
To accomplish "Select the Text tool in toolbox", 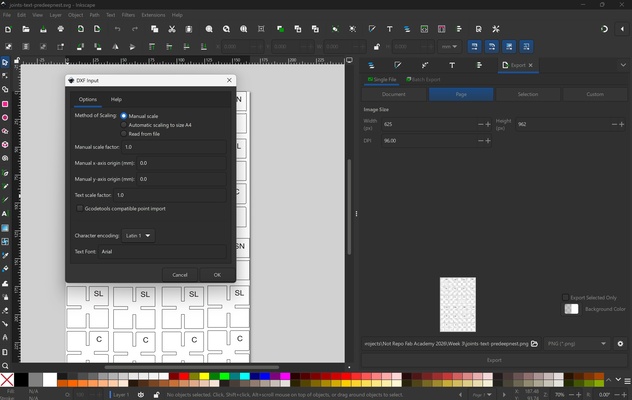I will tap(5, 213).
